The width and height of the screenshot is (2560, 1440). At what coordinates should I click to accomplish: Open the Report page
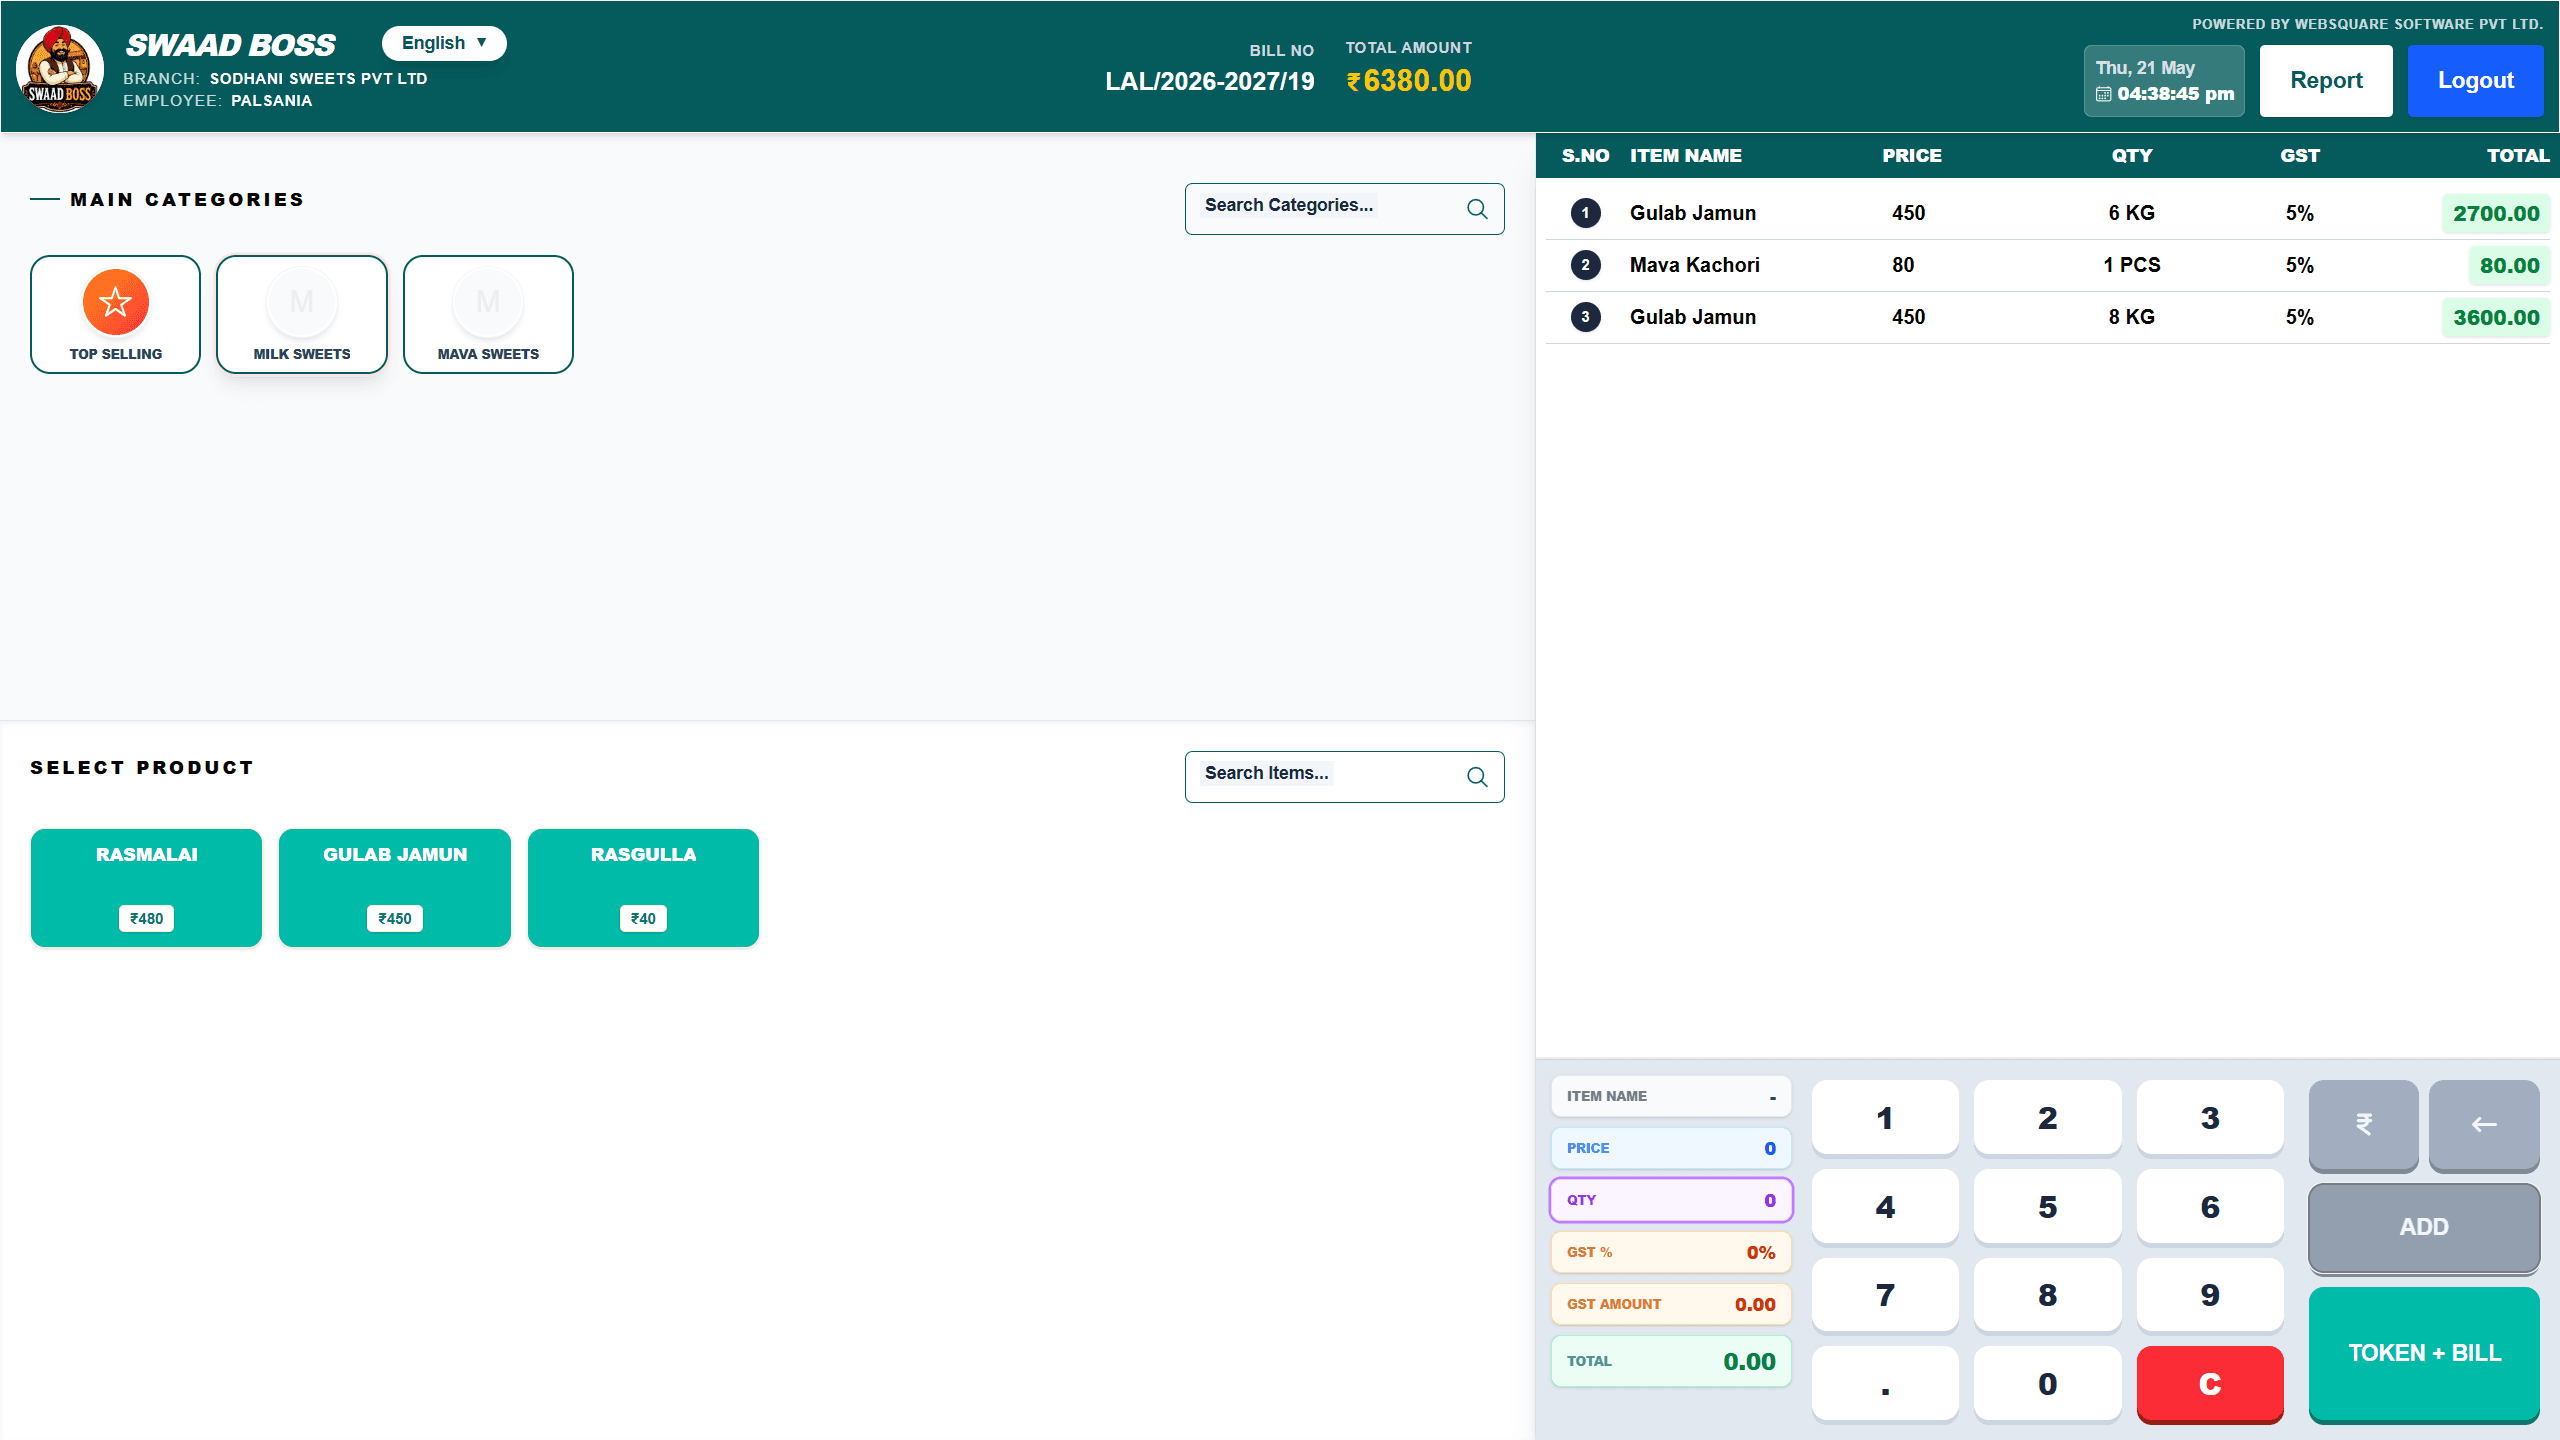(2326, 81)
